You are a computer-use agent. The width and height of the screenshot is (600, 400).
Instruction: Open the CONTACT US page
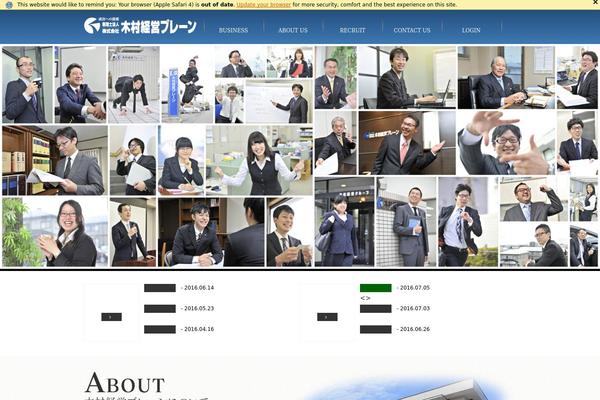412,30
